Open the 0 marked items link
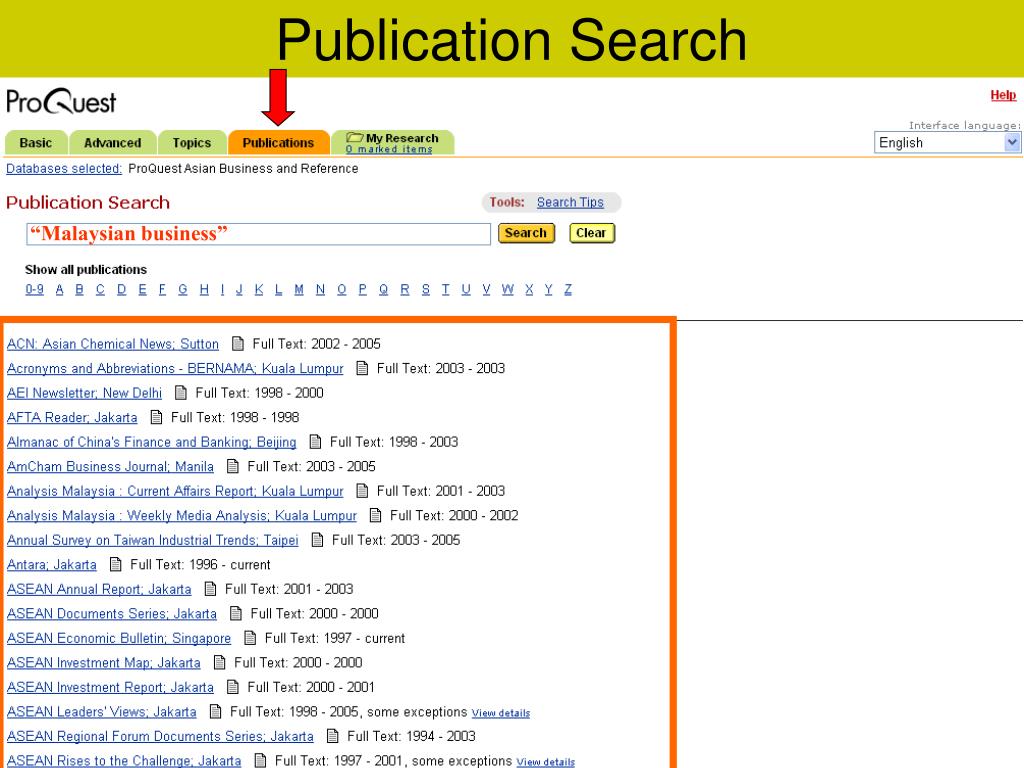This screenshot has width=1024, height=768. click(x=389, y=149)
